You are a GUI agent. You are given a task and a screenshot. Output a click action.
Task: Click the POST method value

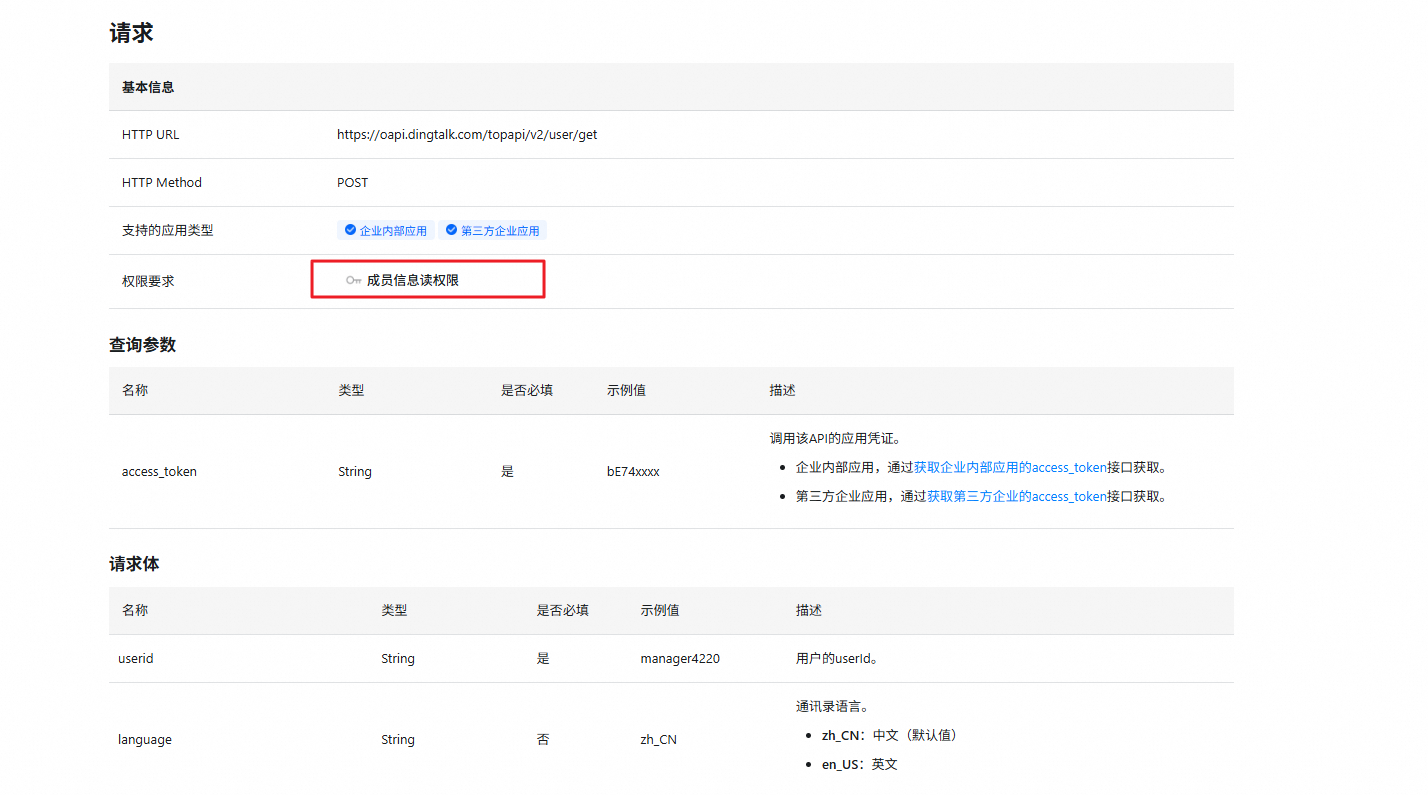click(352, 183)
